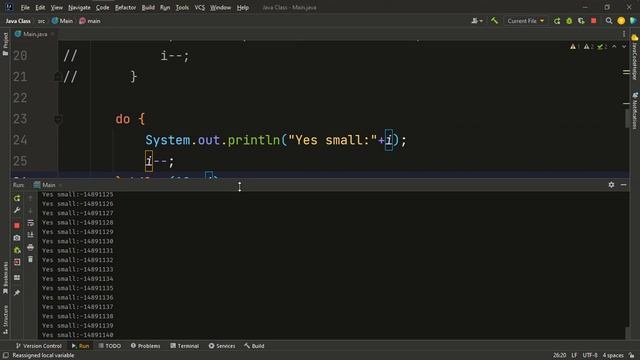Open the editor tabs more-options menu

click(x=624, y=34)
